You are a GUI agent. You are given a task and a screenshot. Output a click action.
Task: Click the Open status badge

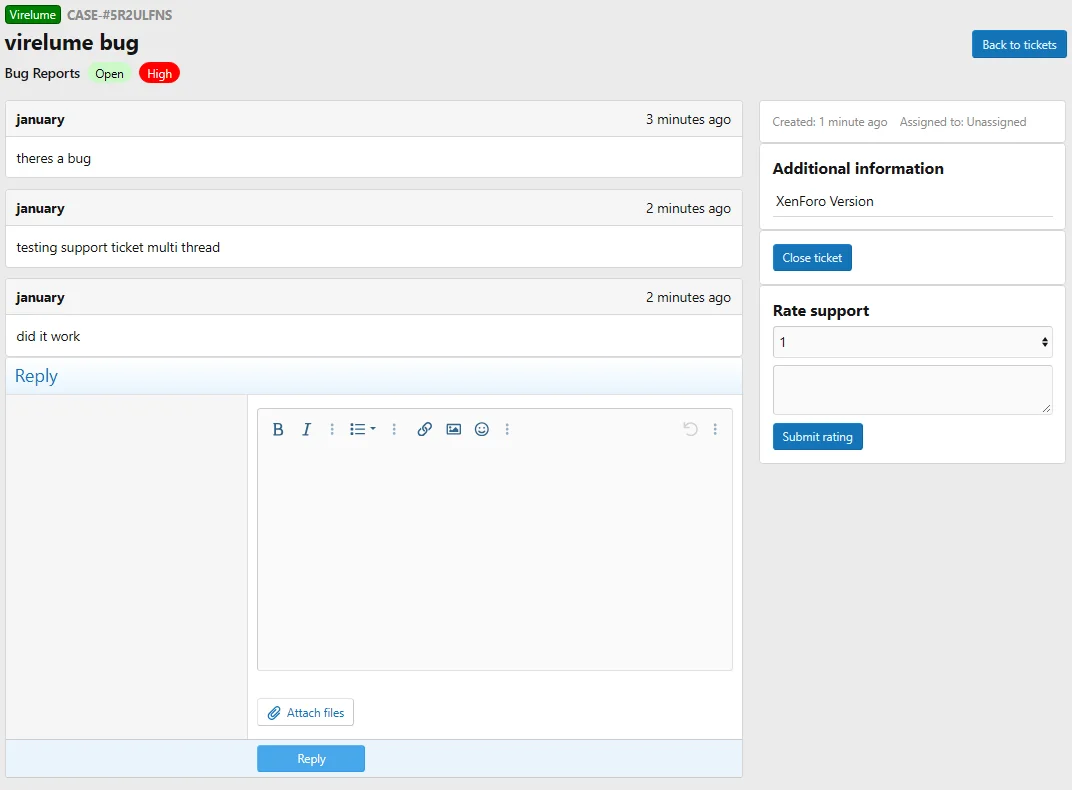coord(109,74)
